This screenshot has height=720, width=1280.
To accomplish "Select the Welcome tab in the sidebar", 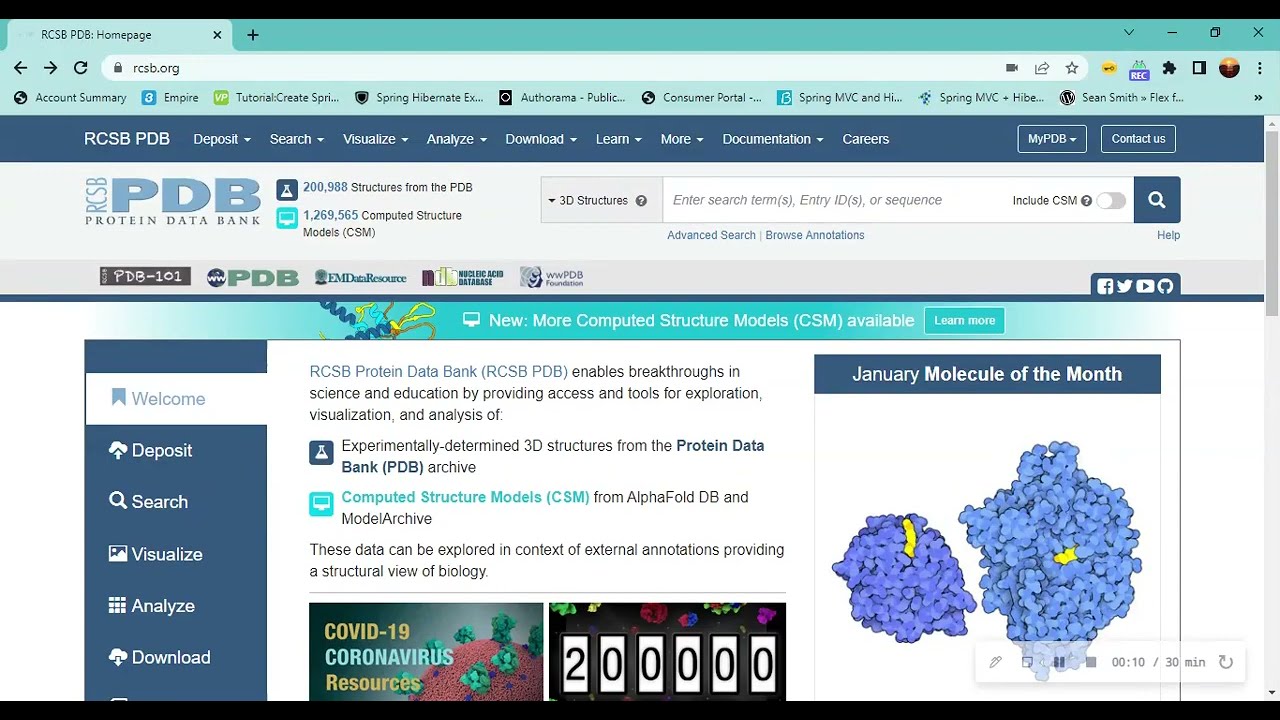I will click(x=176, y=399).
